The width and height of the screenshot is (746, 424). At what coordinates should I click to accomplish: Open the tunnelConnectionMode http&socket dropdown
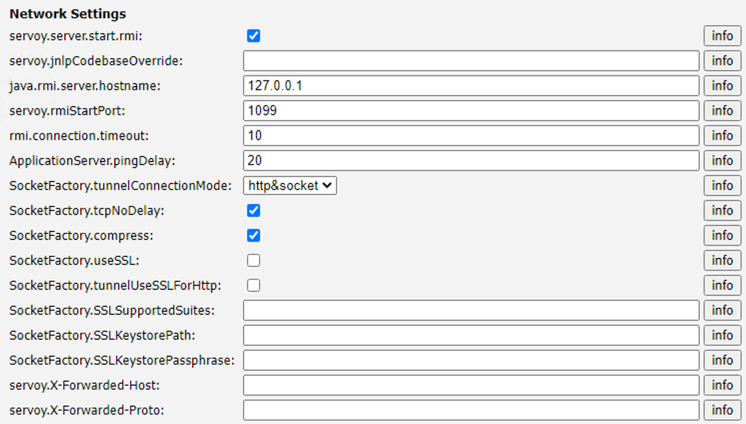[290, 186]
